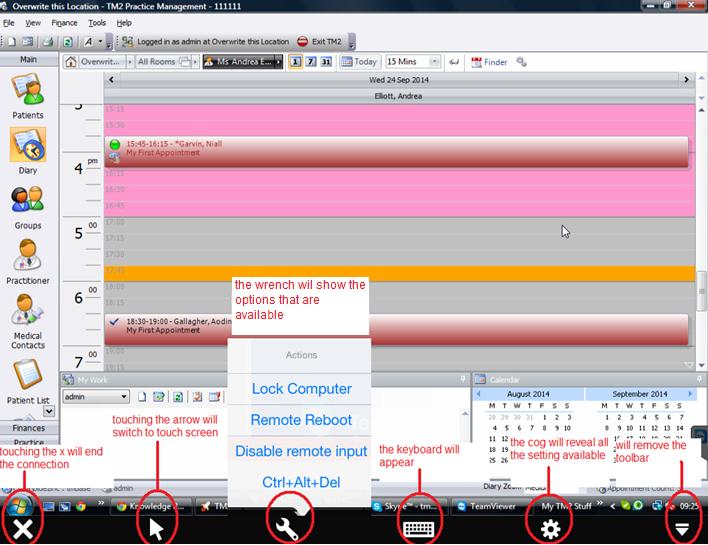The width and height of the screenshot is (708, 545).
Task: Click the toolbar overflow handle after Exit TM2
Action: click(x=352, y=42)
